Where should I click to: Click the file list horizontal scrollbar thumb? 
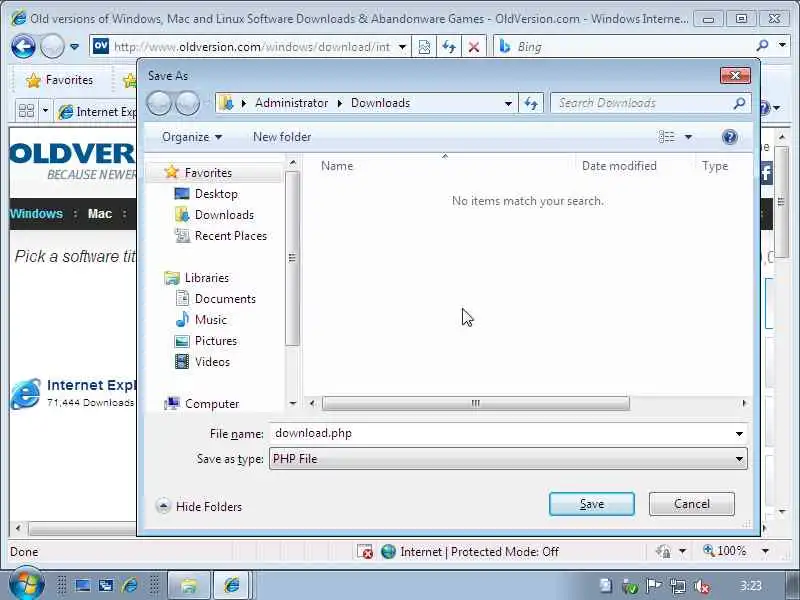pos(476,404)
